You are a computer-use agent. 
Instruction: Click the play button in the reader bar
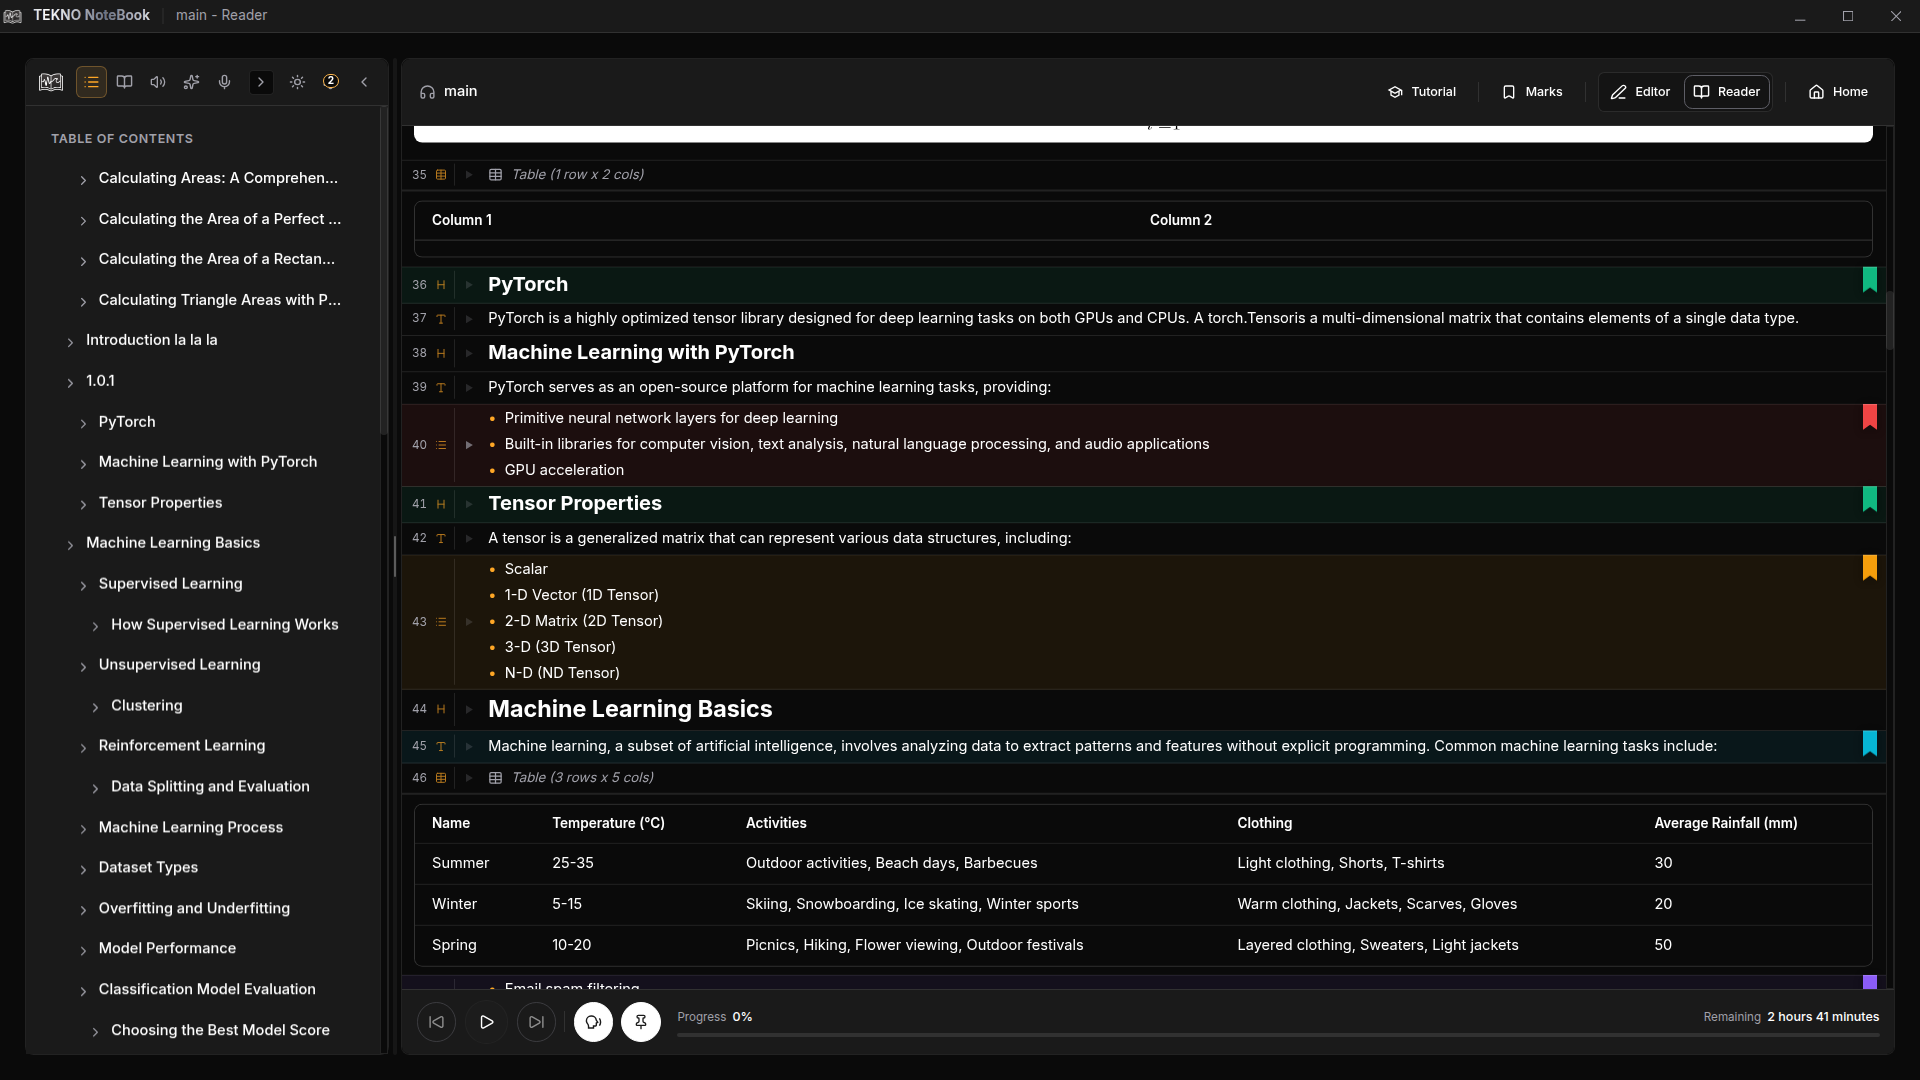pyautogui.click(x=486, y=1022)
